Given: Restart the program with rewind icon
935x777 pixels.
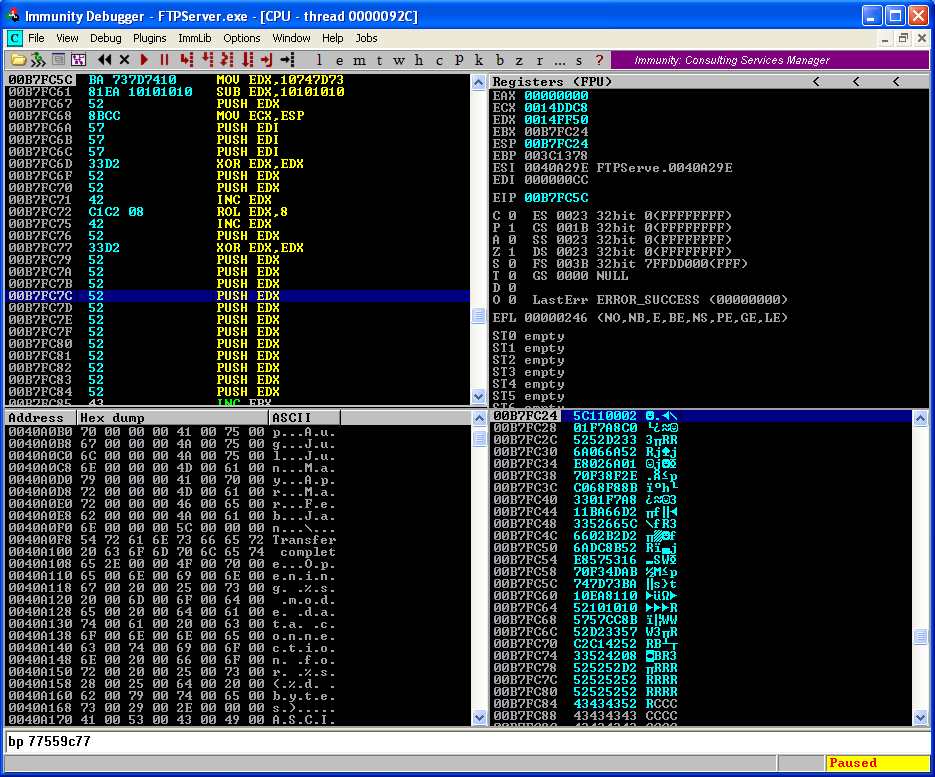Looking at the screenshot, I should pos(104,60).
